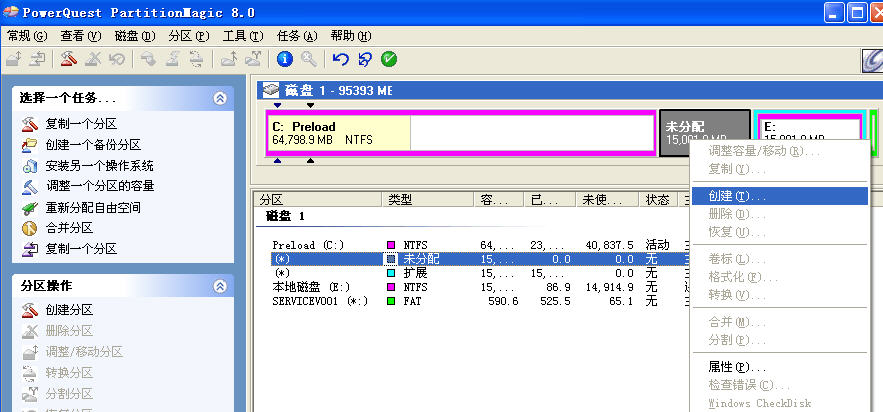
Task: Click the icon beside 调整一个分区的容量
Action: click(x=29, y=186)
